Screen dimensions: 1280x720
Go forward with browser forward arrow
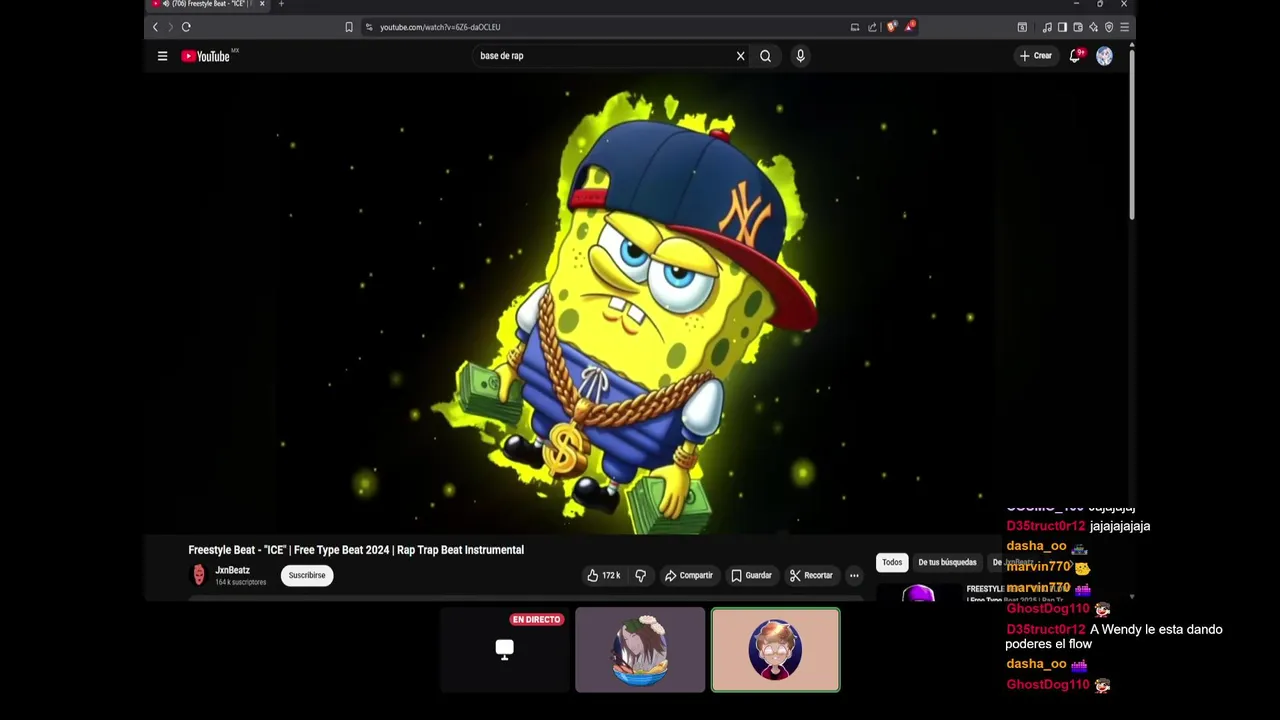(170, 27)
